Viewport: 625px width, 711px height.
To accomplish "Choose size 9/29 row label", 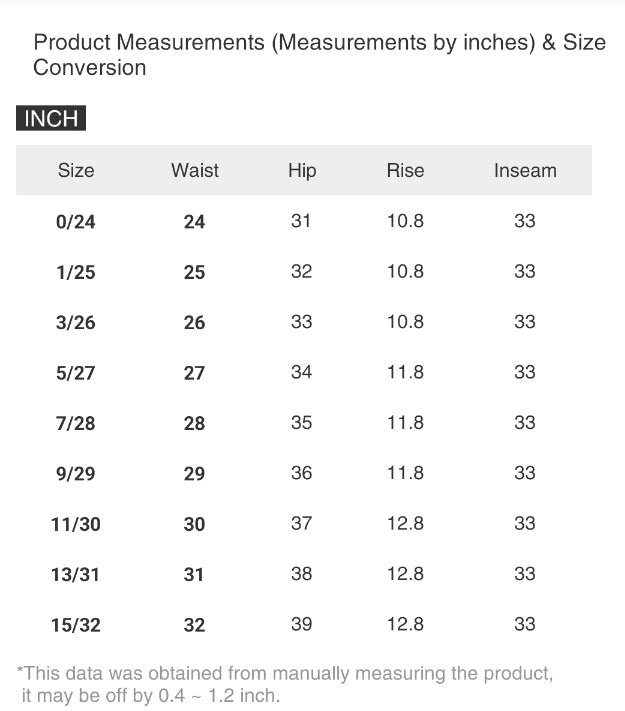I will click(76, 474).
